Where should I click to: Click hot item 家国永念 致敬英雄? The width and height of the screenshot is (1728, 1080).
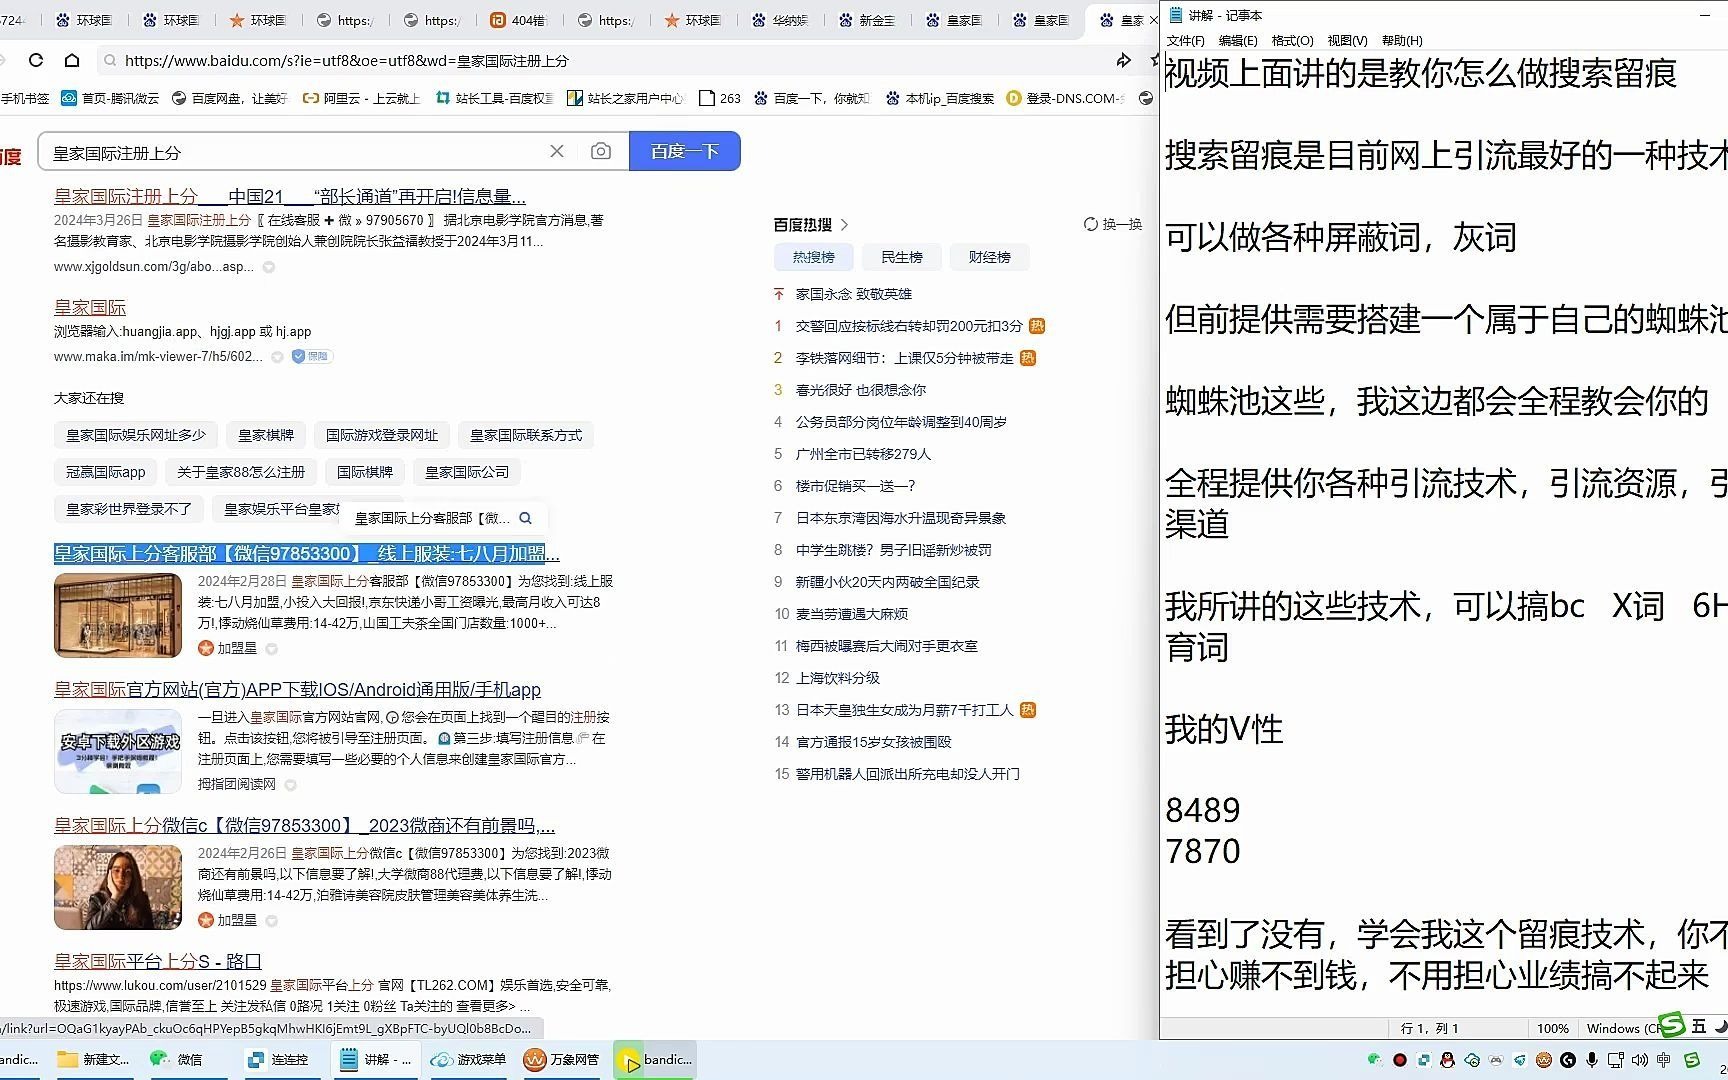[854, 294]
